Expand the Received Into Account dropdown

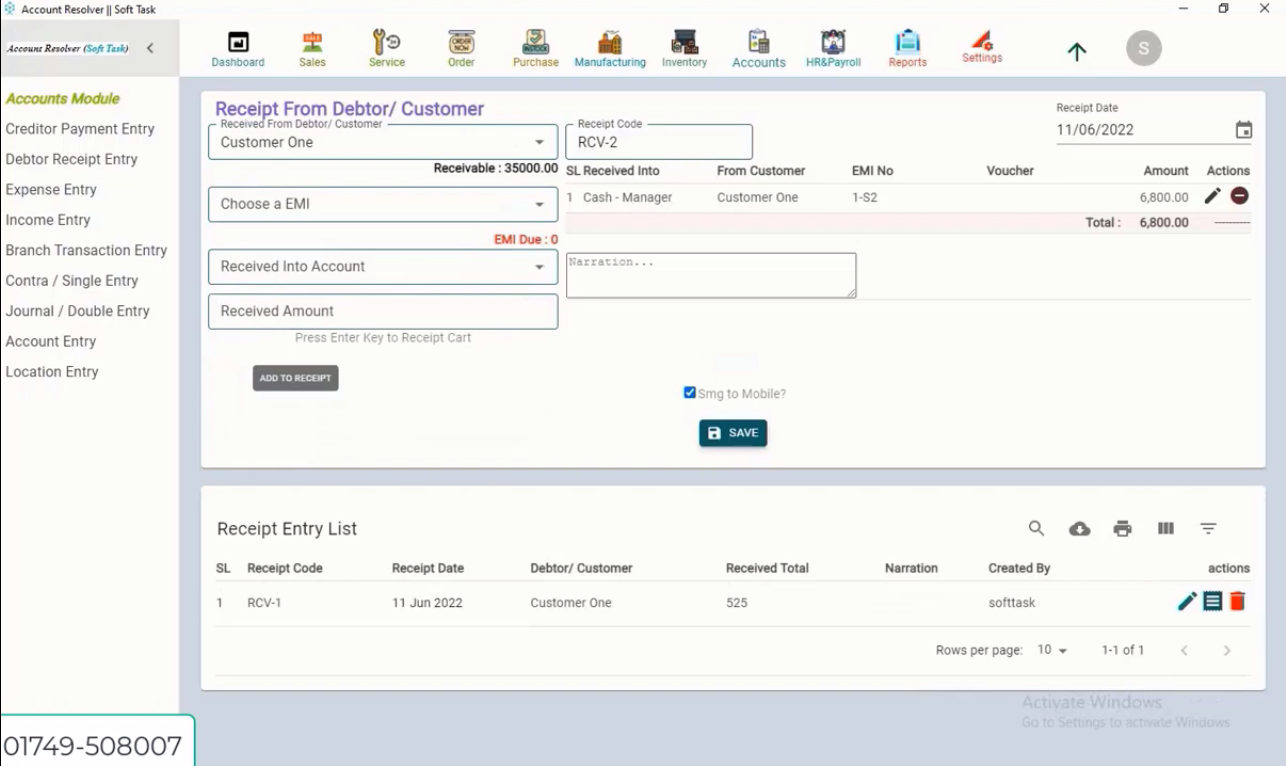(x=383, y=267)
